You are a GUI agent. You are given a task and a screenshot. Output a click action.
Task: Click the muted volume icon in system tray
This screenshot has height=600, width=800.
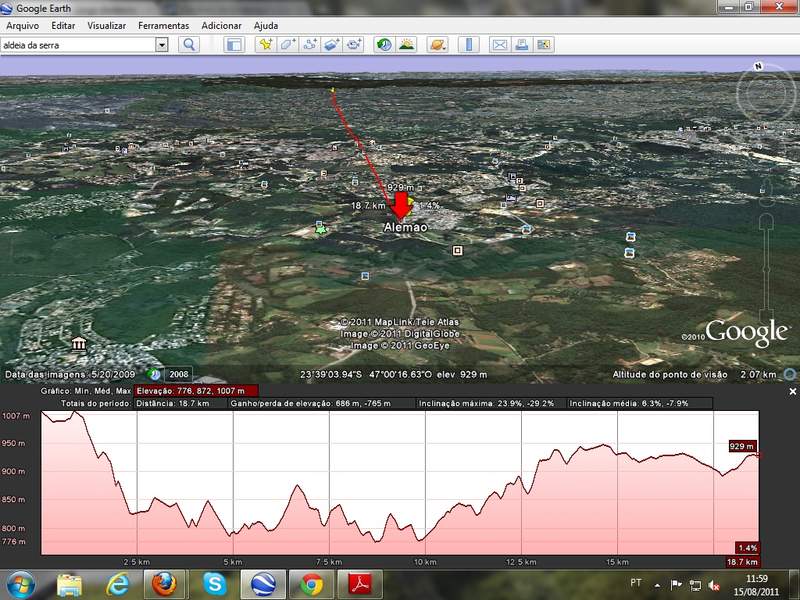click(714, 586)
